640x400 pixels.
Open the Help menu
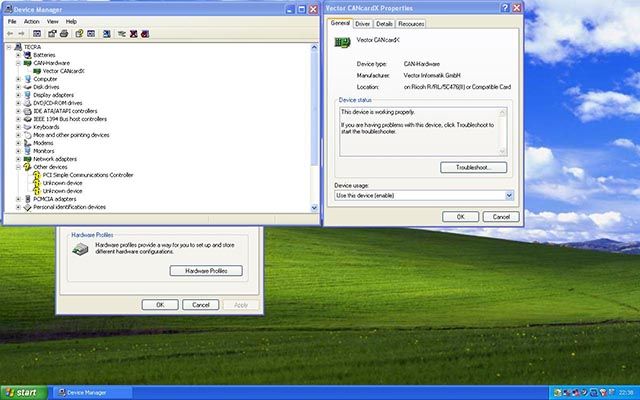(71, 21)
